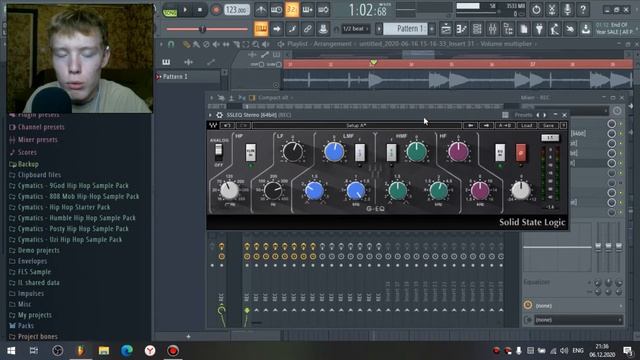The image size is (640, 360).
Task: Click the plugin picker plug icon
Action: click(x=539, y=29)
